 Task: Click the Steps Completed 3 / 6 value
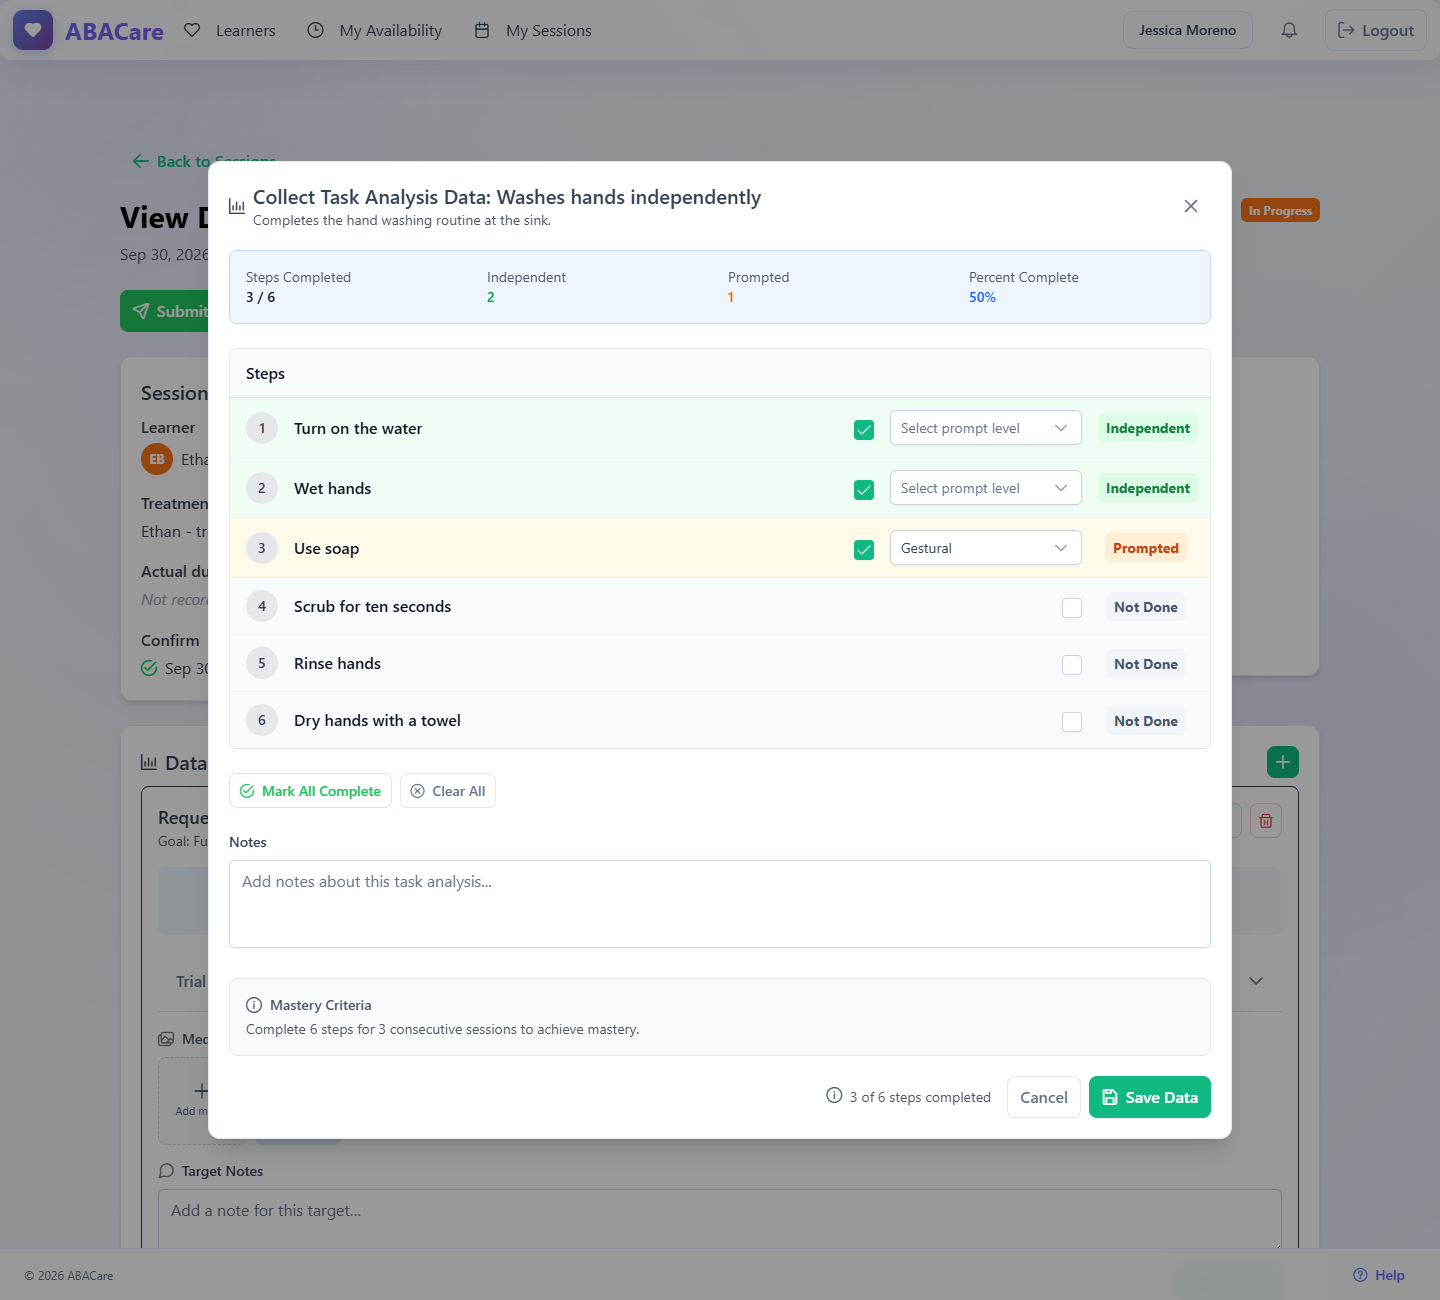(260, 297)
